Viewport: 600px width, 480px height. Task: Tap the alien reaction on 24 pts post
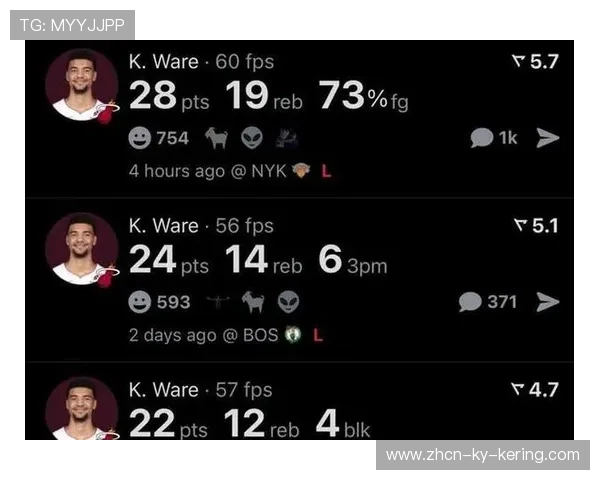(288, 302)
